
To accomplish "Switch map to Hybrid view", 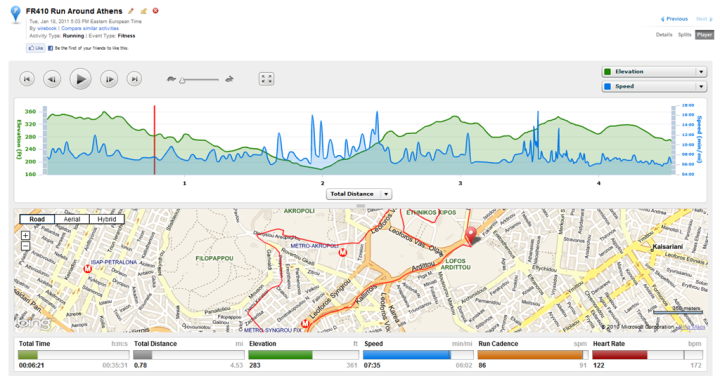I will (107, 219).
